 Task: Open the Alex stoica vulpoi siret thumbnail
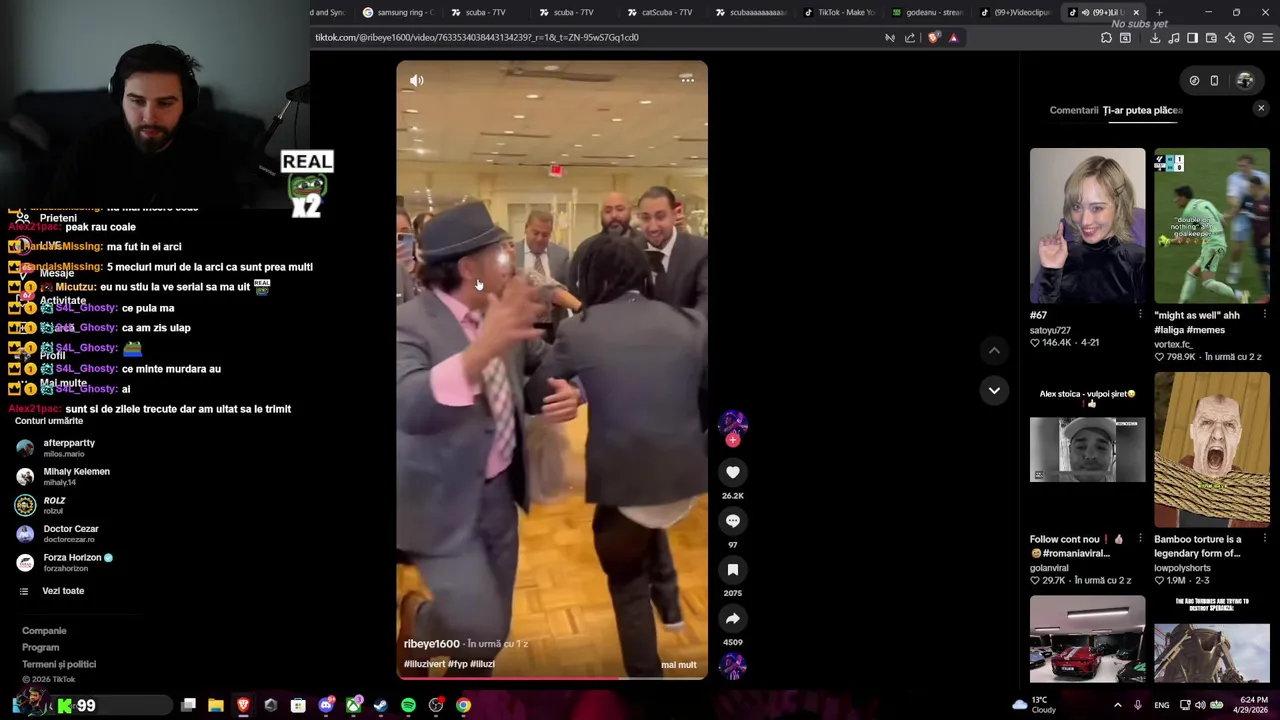tap(1088, 450)
